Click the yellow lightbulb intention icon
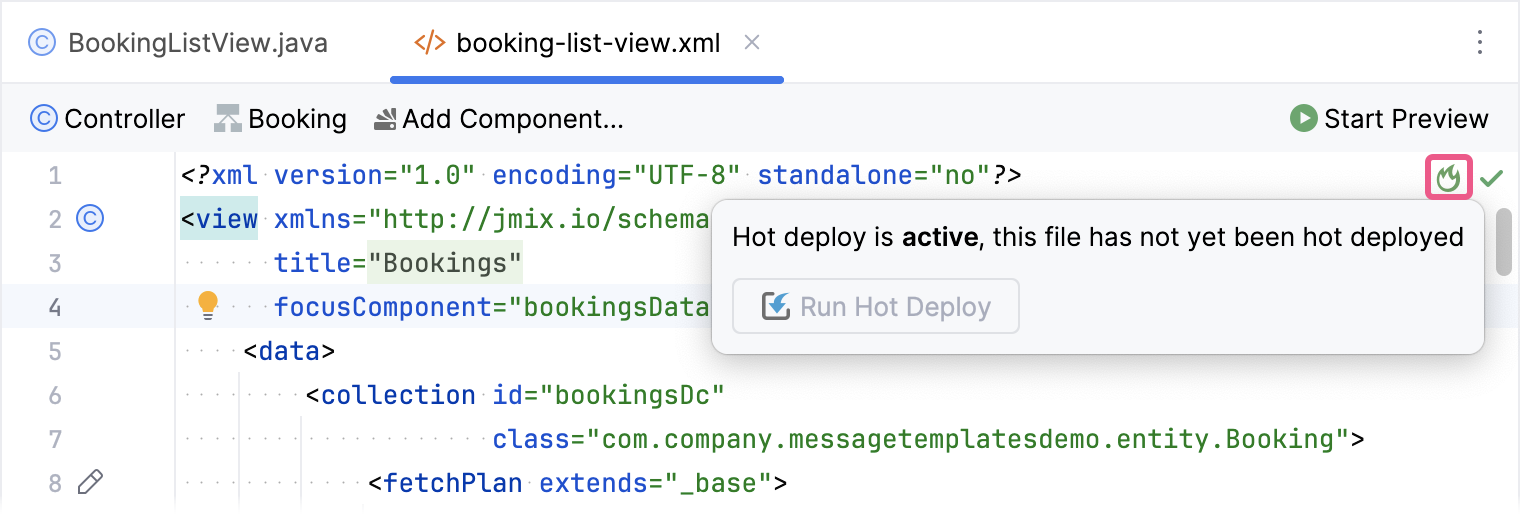 point(208,305)
